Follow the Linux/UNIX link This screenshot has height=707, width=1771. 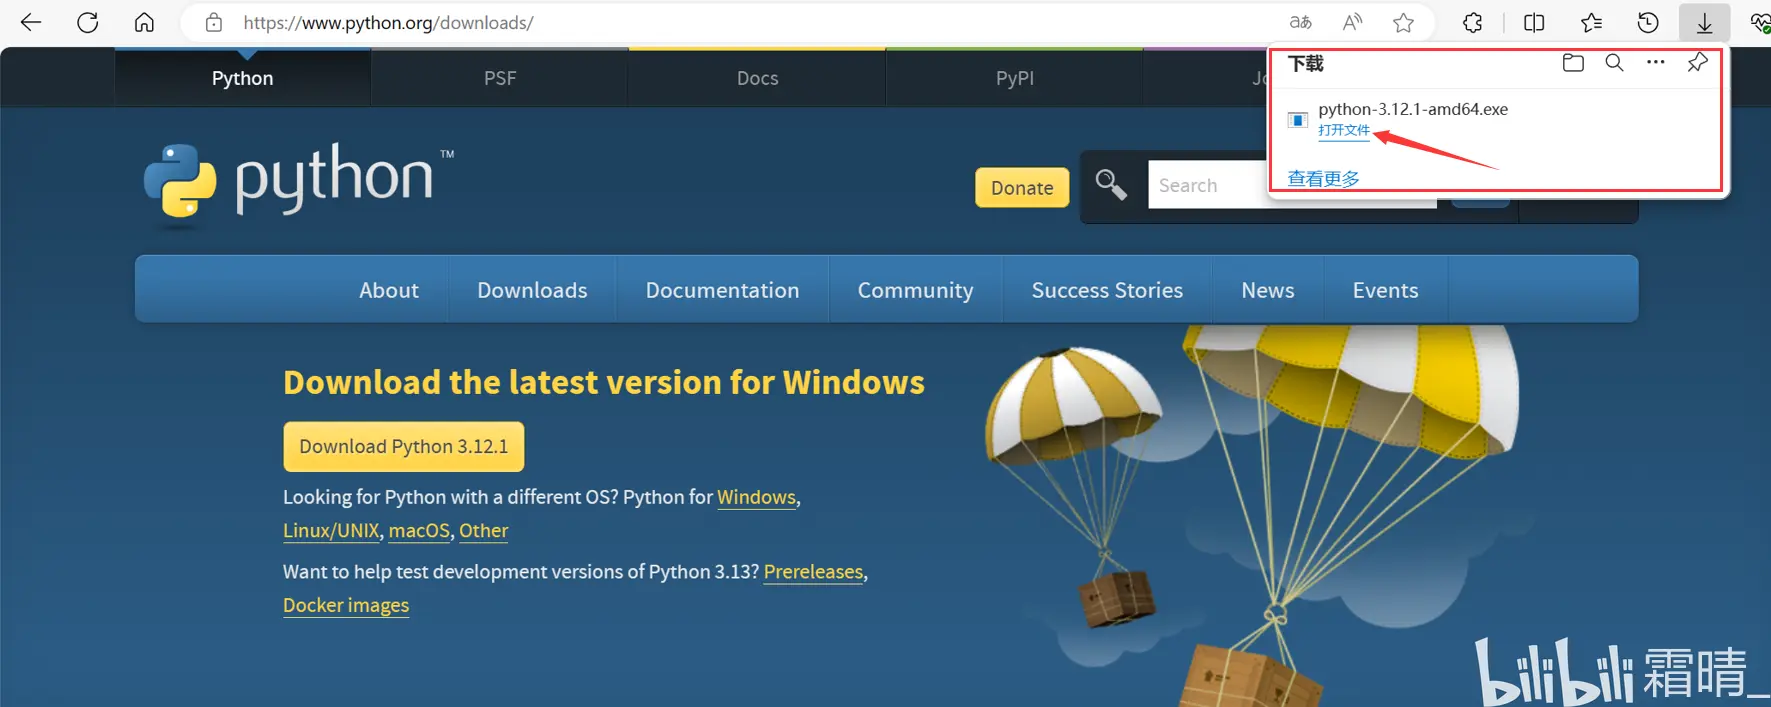(331, 531)
